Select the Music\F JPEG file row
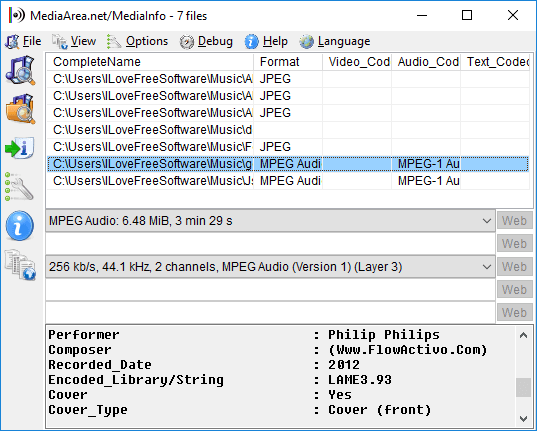 288,147
